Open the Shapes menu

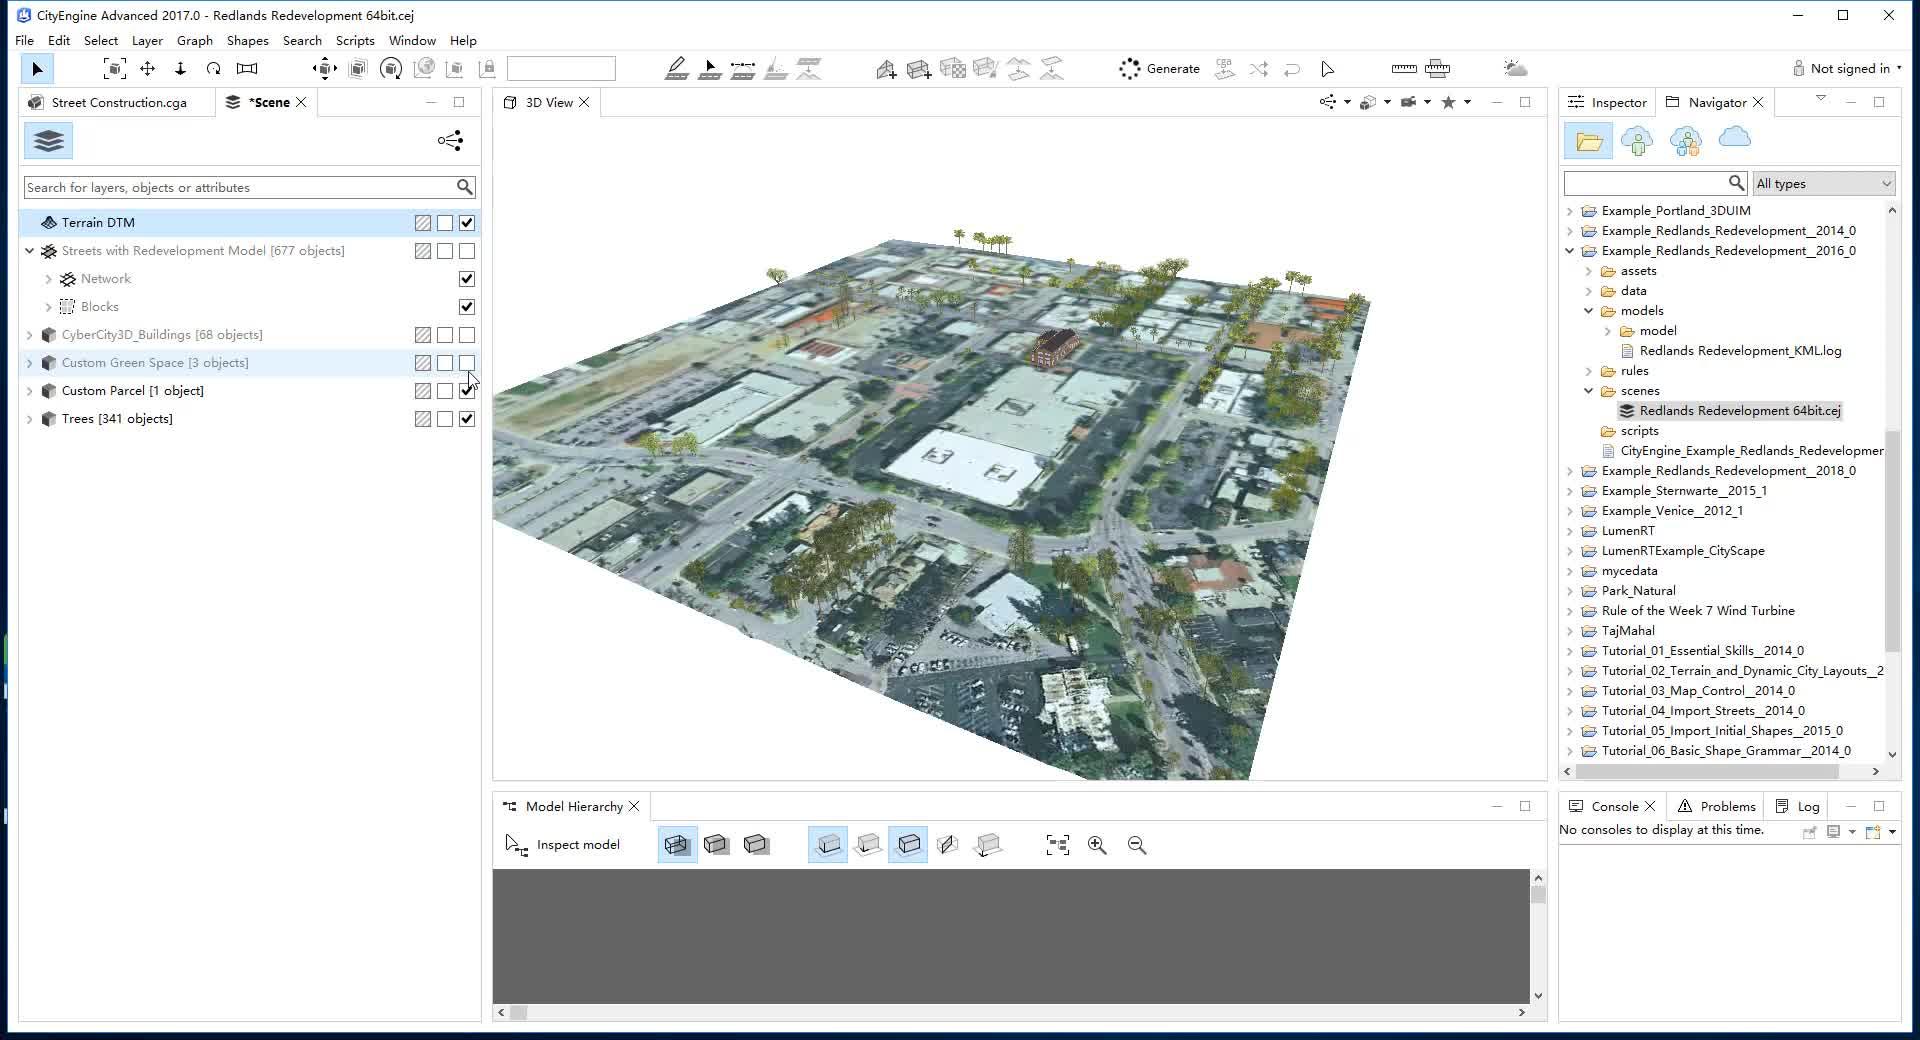(x=247, y=41)
